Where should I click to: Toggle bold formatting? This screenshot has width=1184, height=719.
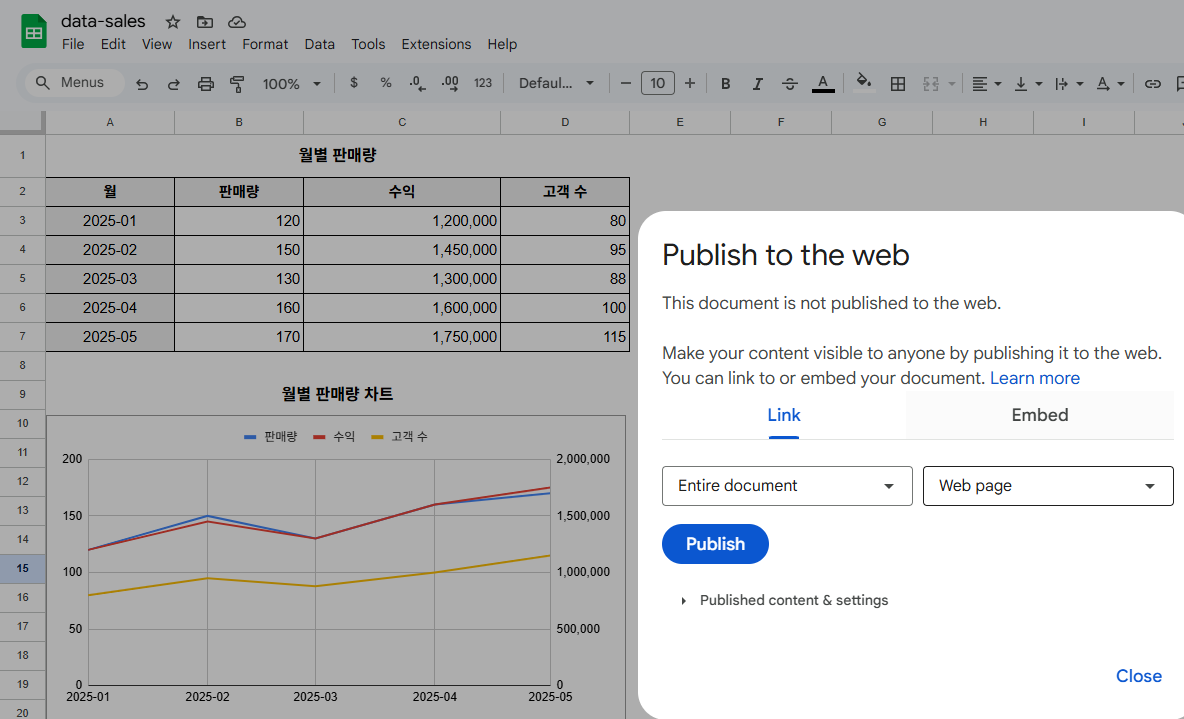click(726, 84)
